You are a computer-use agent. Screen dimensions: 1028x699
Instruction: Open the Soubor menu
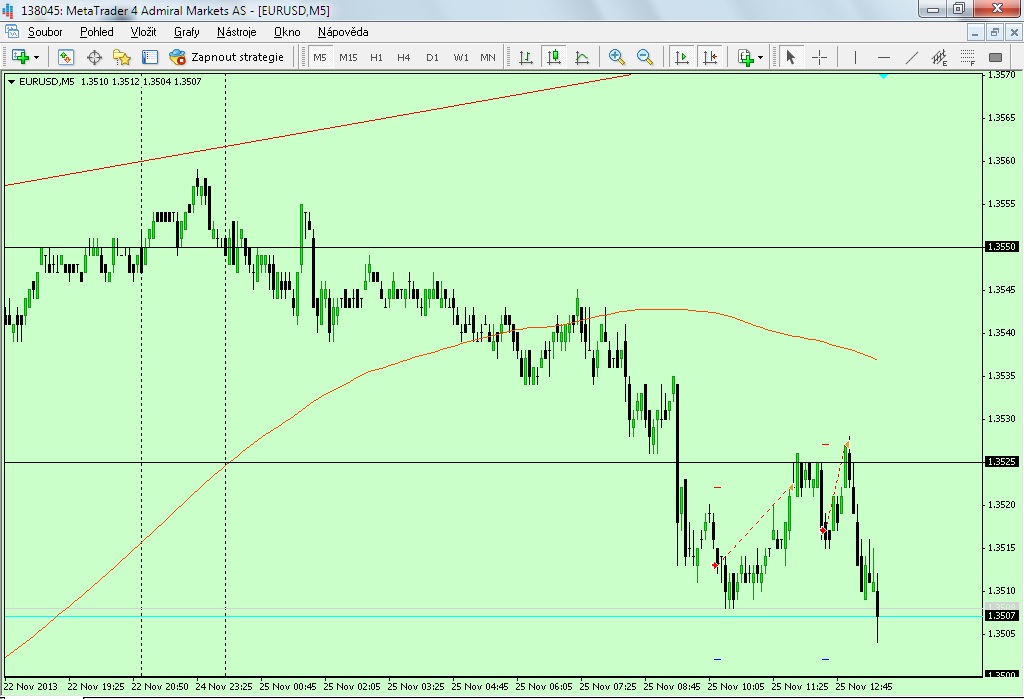point(45,31)
